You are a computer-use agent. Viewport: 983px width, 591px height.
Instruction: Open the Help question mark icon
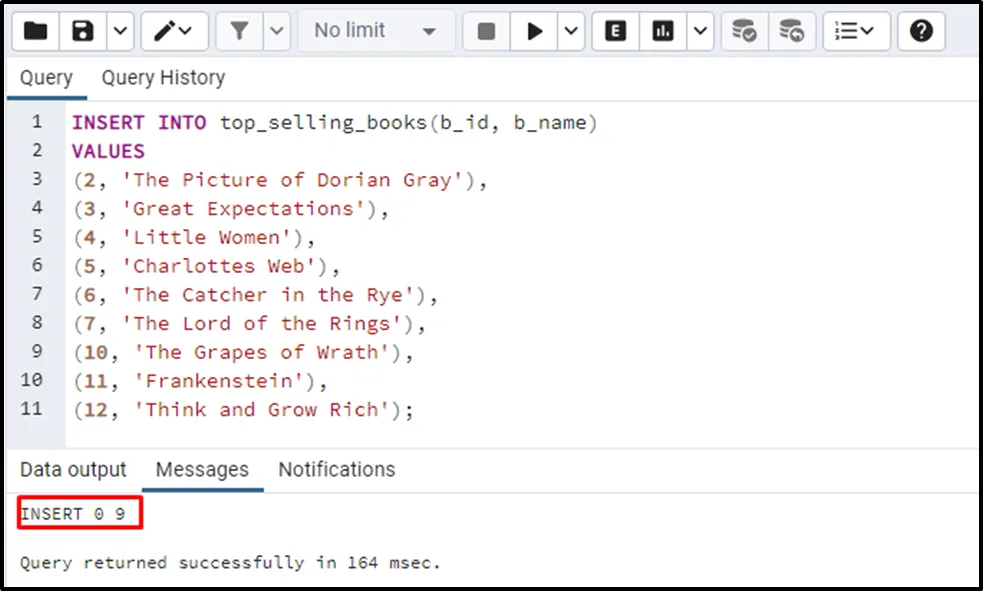tap(921, 31)
